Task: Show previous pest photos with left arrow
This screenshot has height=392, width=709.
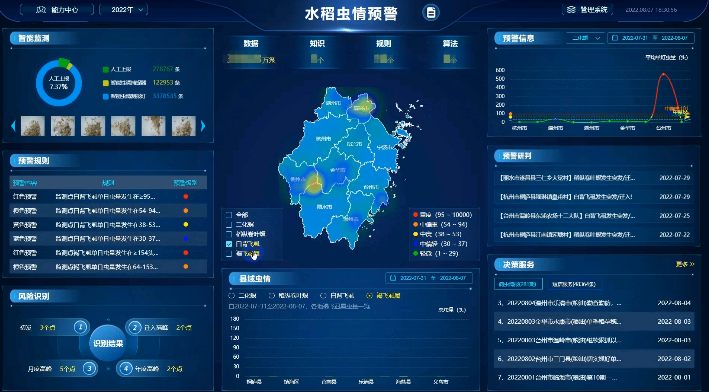Action: 13,126
